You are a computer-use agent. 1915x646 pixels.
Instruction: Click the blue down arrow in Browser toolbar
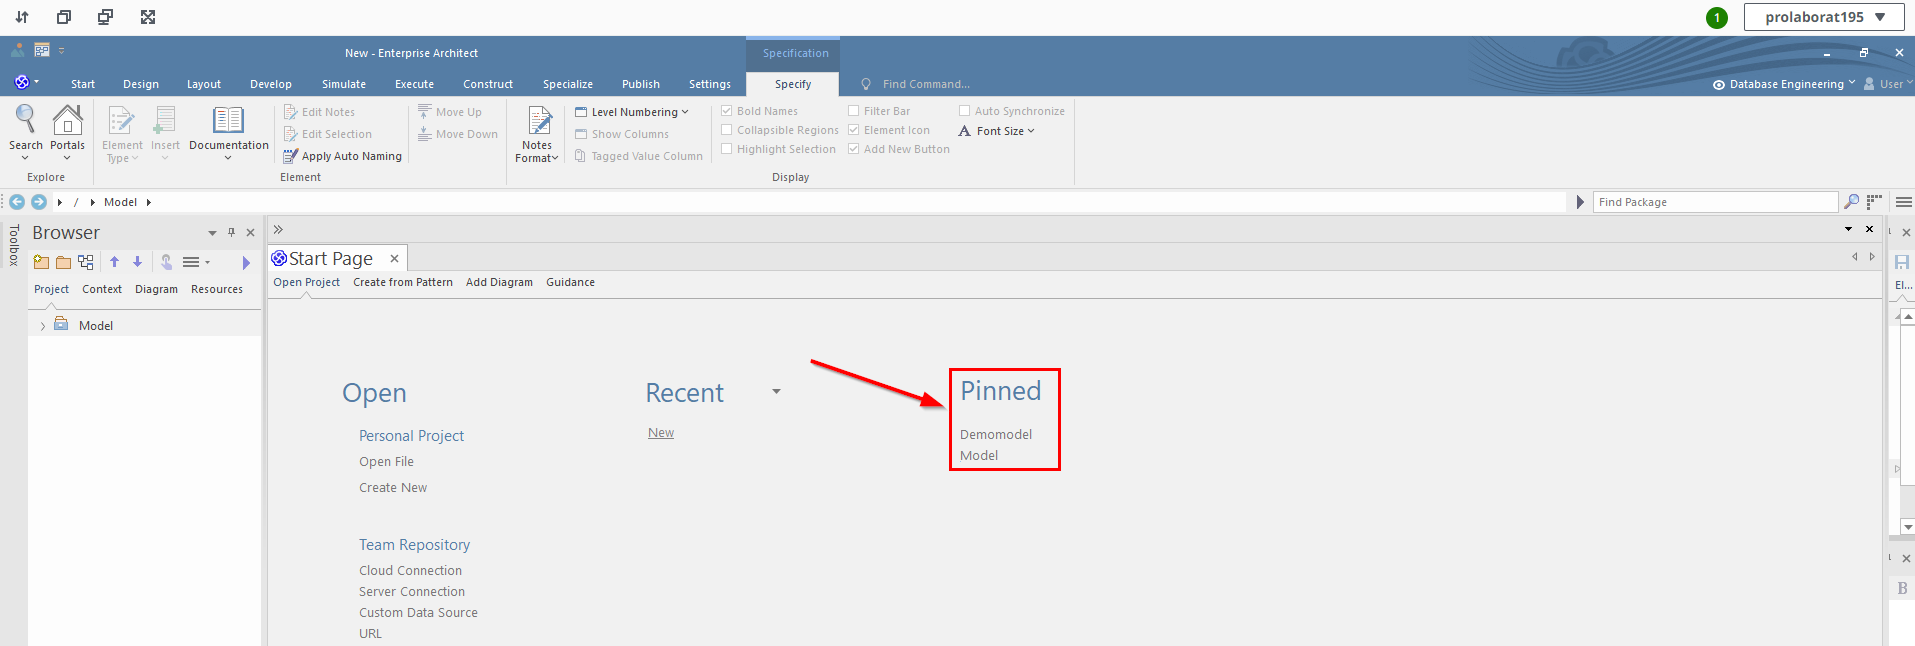pyautogui.click(x=138, y=262)
